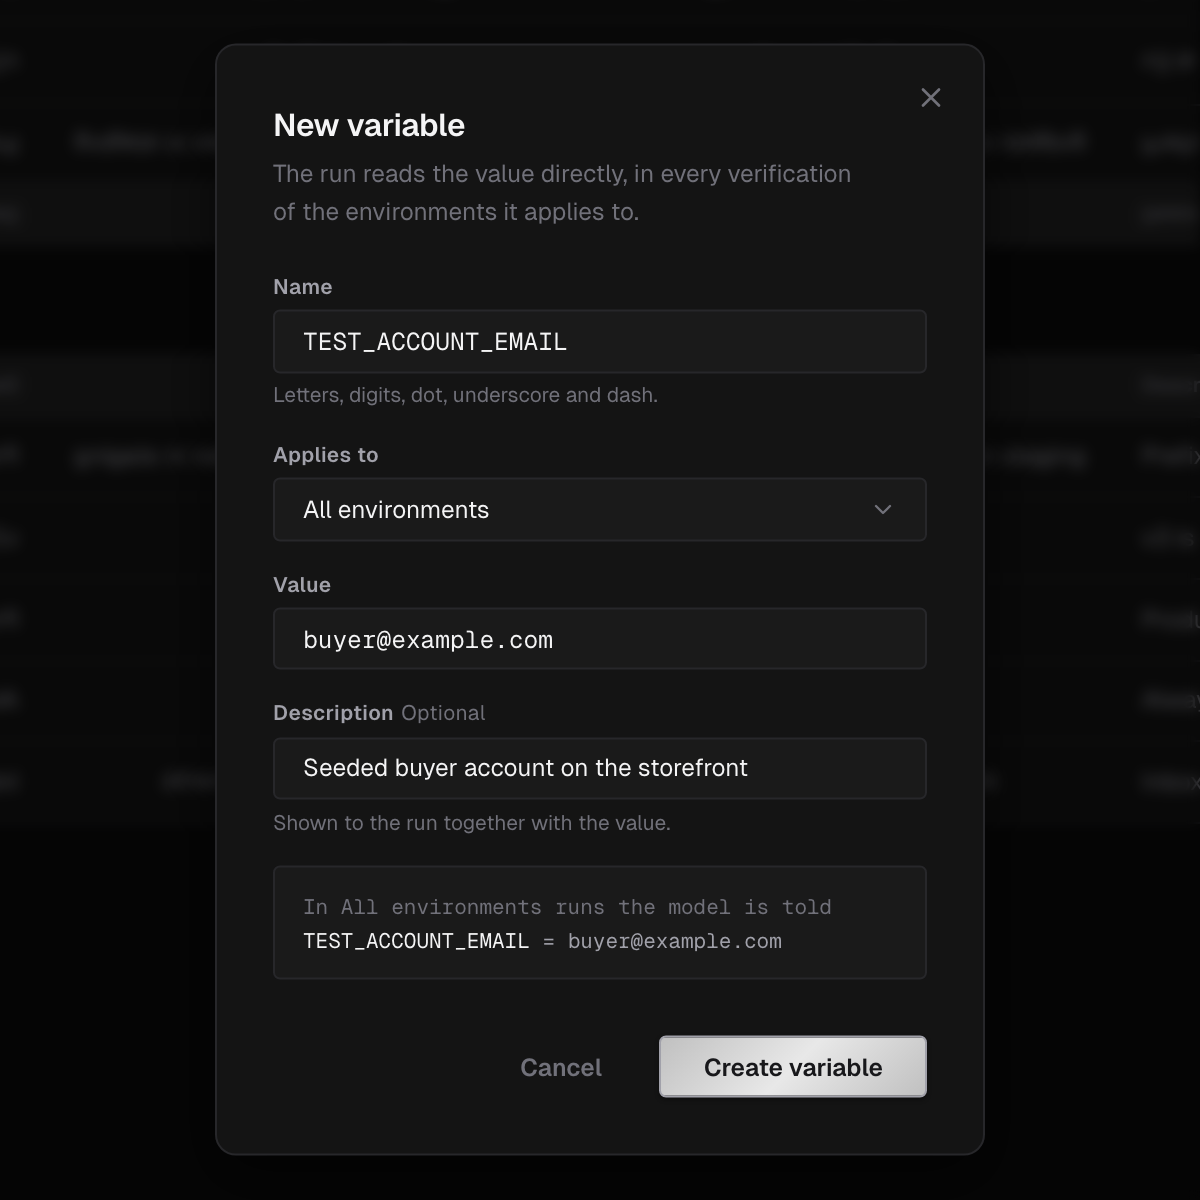
Task: Click the dialog subtitle about run reading value
Action: (562, 193)
